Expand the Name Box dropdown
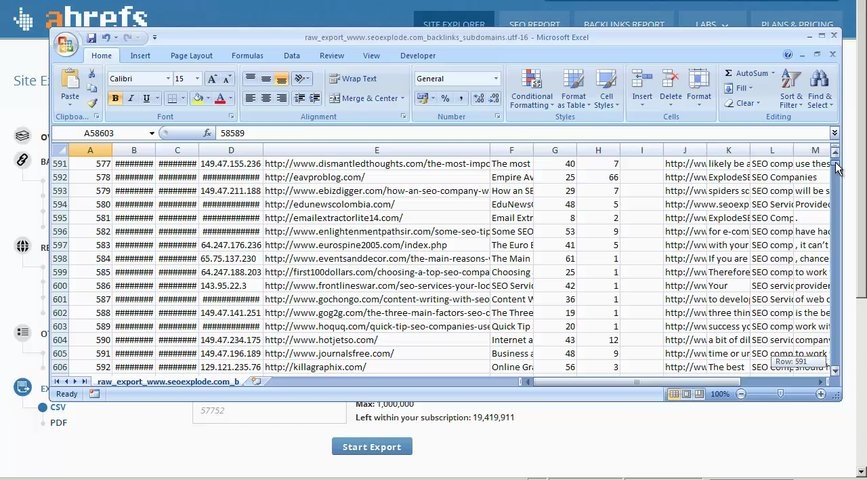The image size is (867, 480). click(152, 133)
